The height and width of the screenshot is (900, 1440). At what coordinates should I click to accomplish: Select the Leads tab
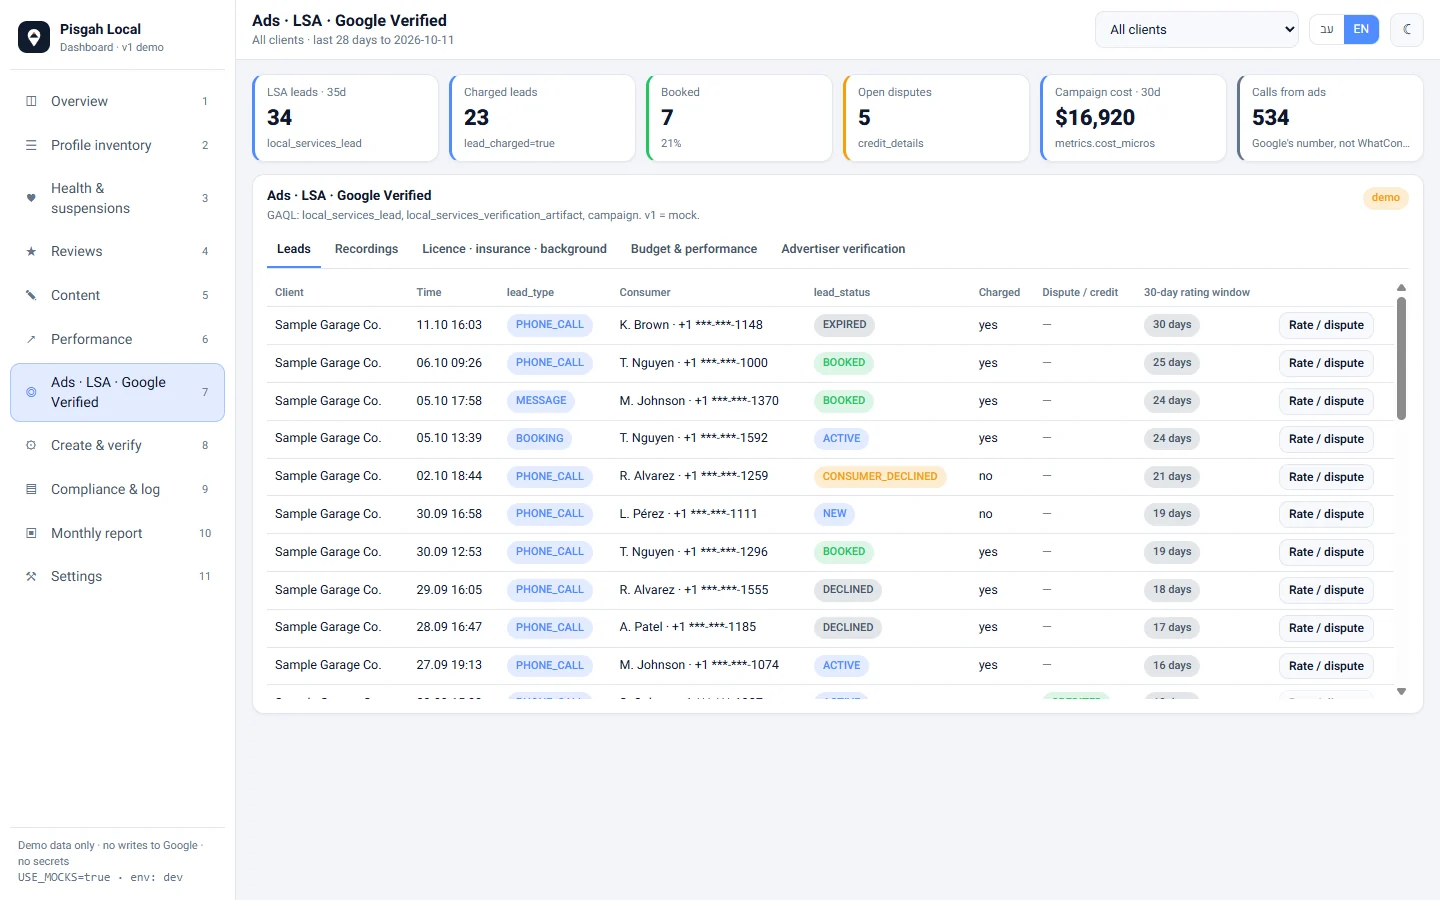coord(294,249)
